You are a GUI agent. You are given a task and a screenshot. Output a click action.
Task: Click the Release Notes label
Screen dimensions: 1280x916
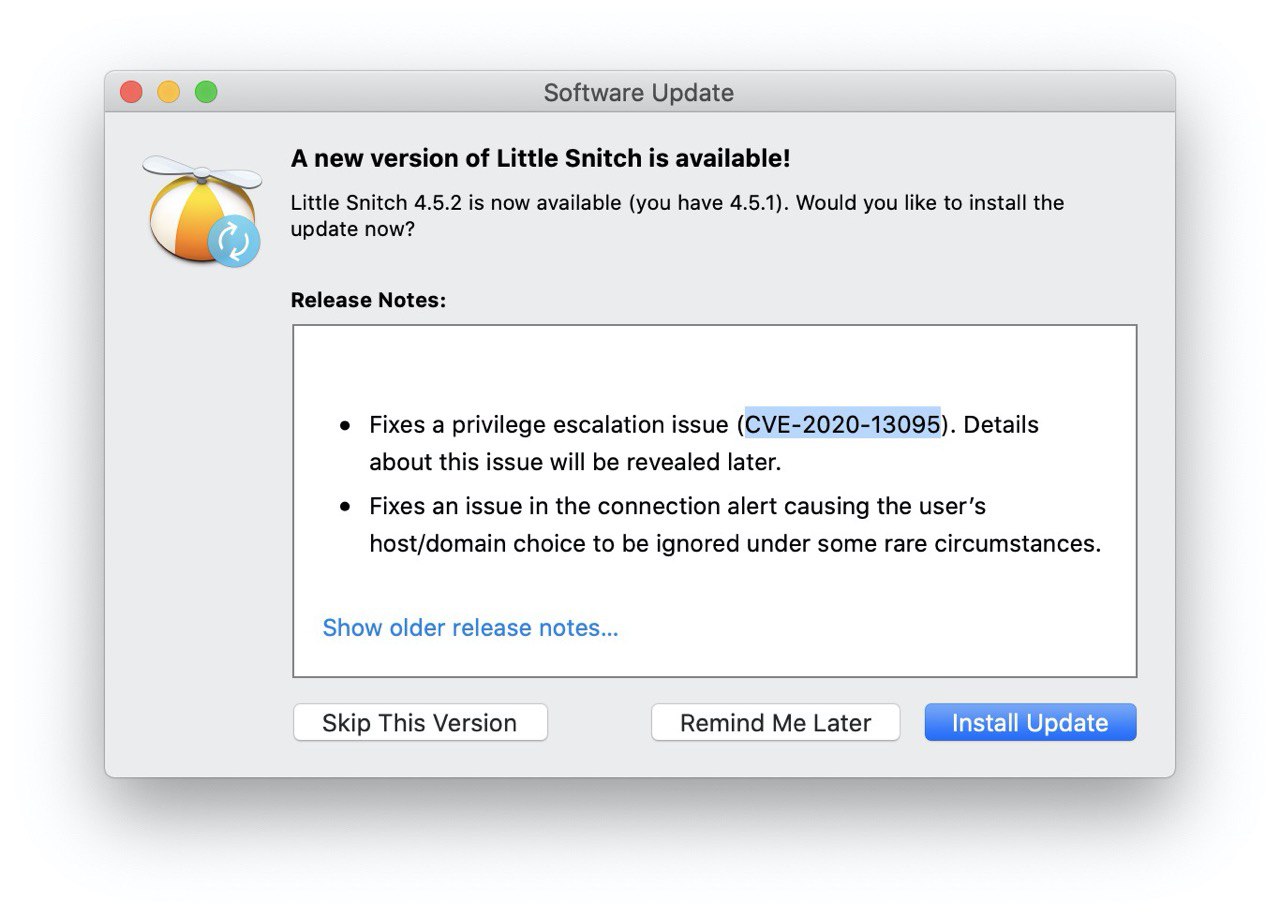coord(368,300)
